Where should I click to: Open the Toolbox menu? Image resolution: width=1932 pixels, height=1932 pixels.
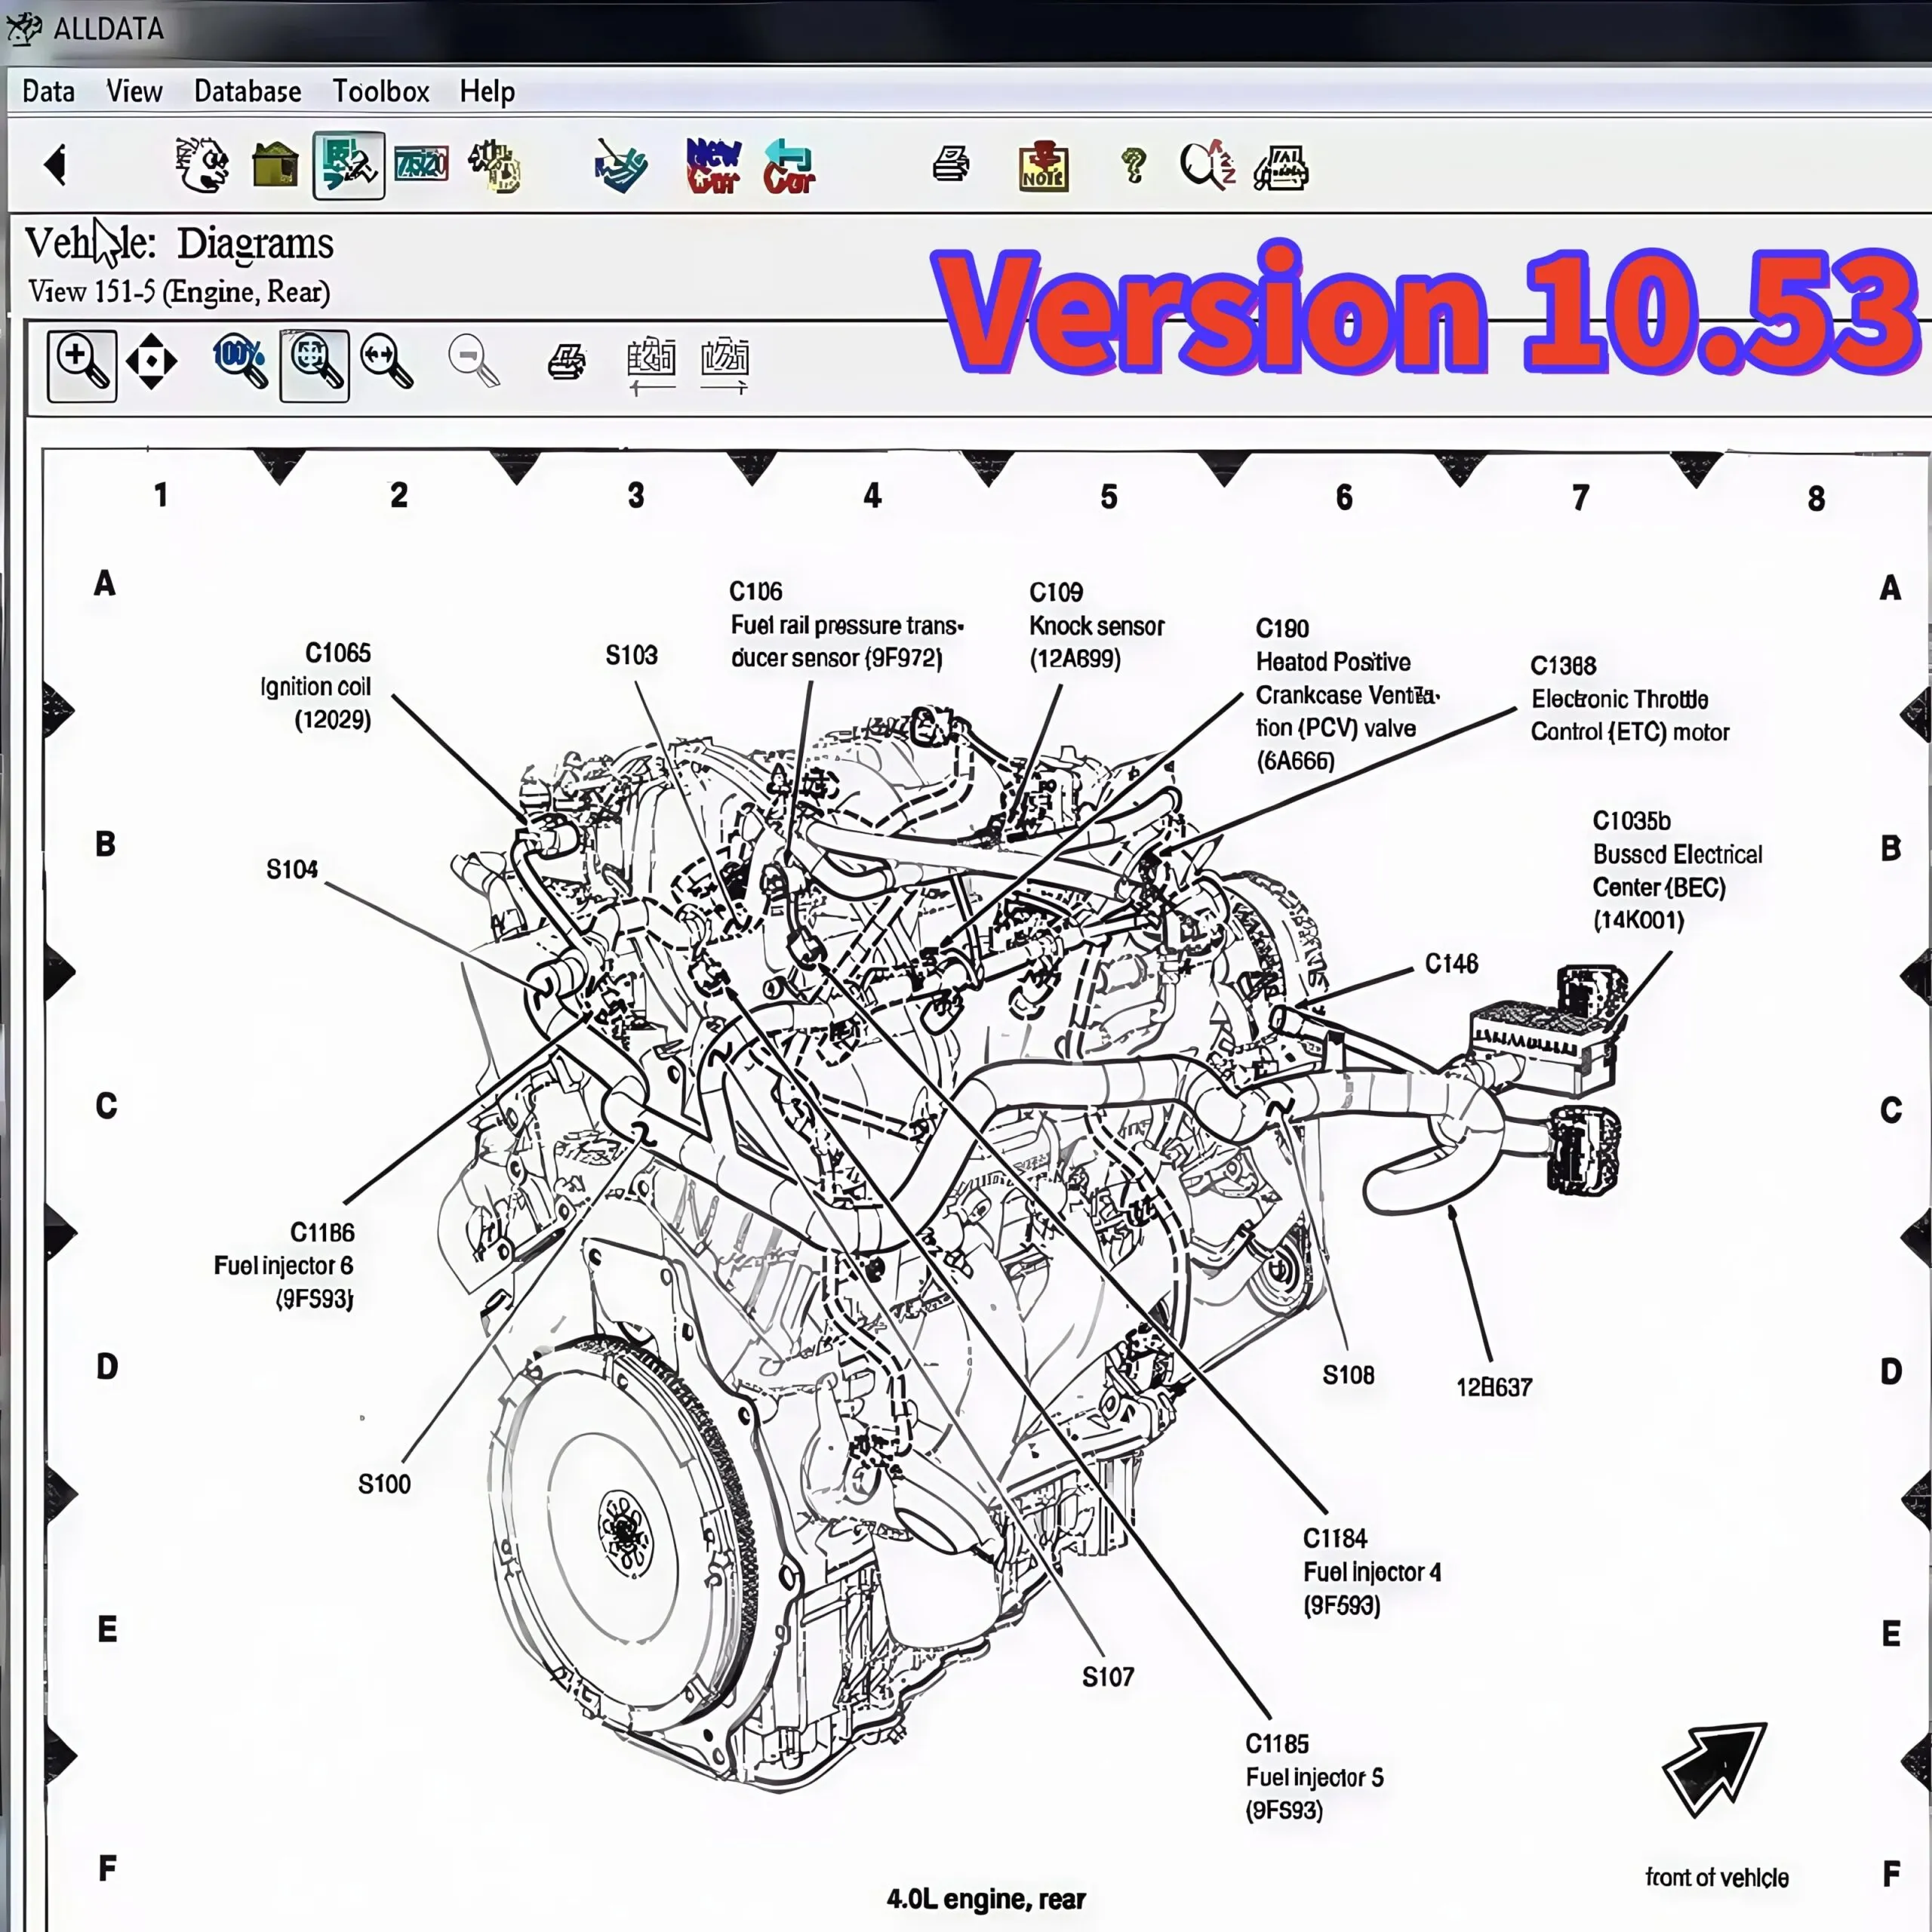point(380,92)
